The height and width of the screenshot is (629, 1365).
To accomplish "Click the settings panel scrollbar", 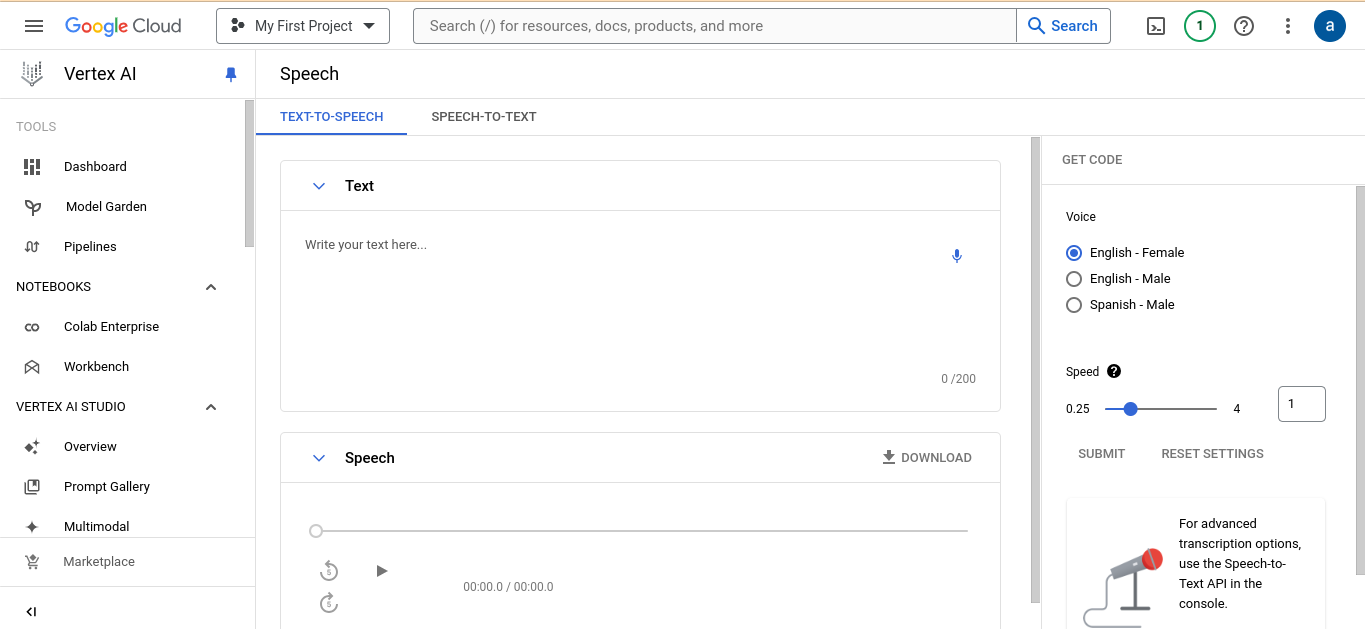I will click(1360, 380).
